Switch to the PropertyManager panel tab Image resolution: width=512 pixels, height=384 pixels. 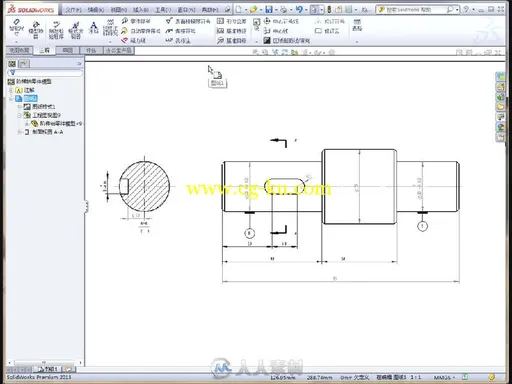(x=24, y=63)
